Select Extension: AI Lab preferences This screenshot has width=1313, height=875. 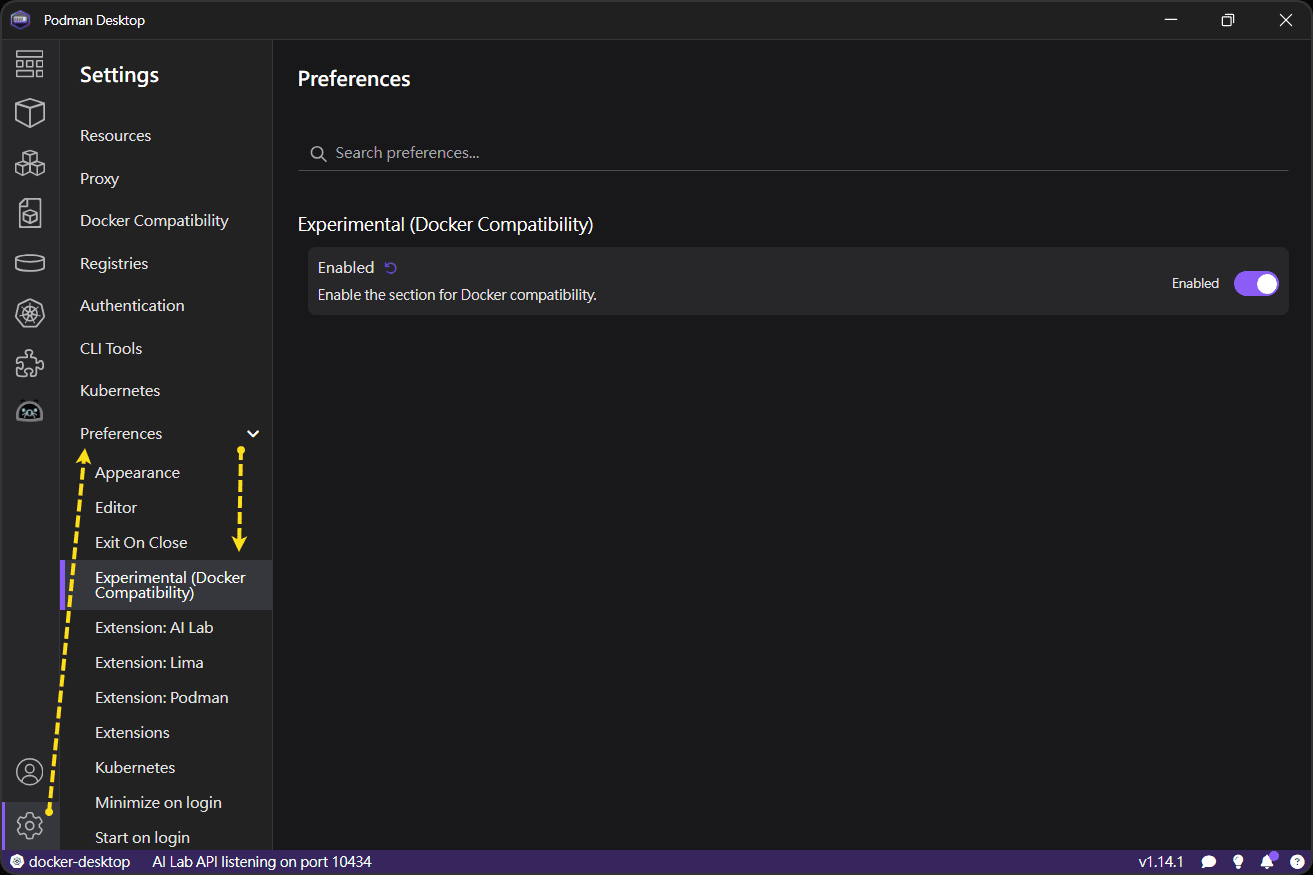[x=154, y=628]
